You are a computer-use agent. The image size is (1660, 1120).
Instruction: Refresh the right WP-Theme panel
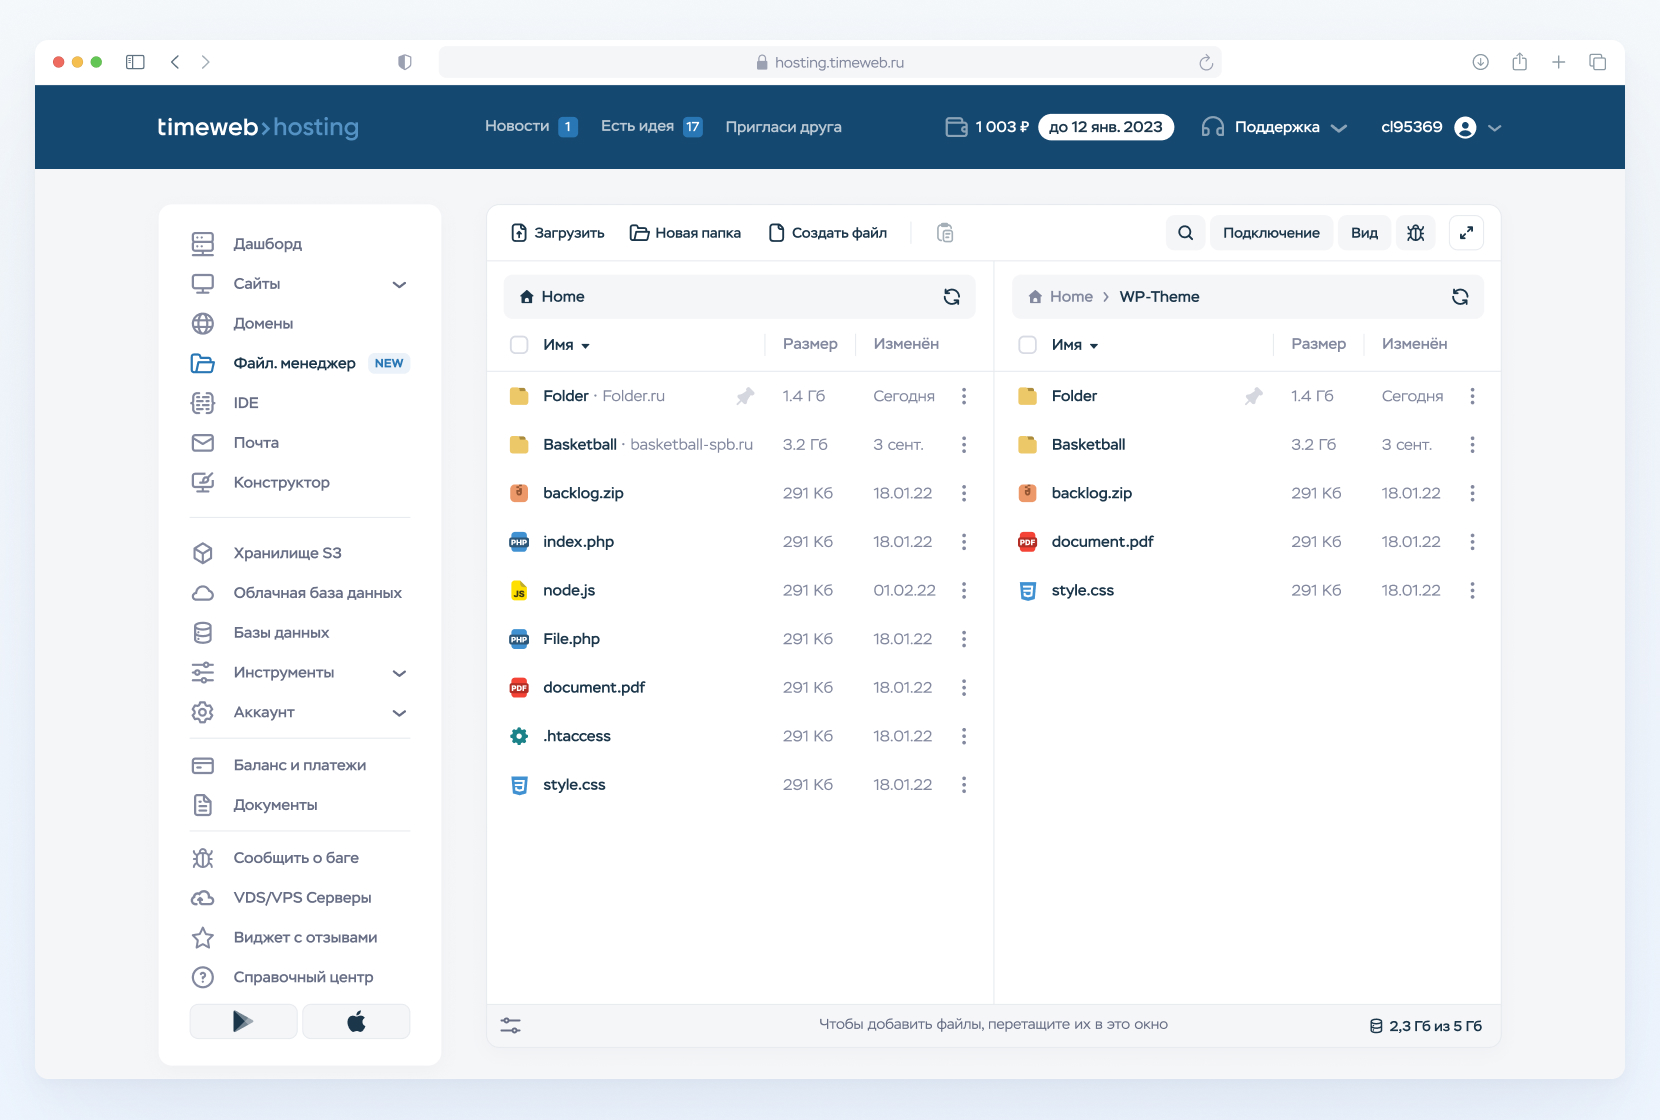click(1460, 297)
